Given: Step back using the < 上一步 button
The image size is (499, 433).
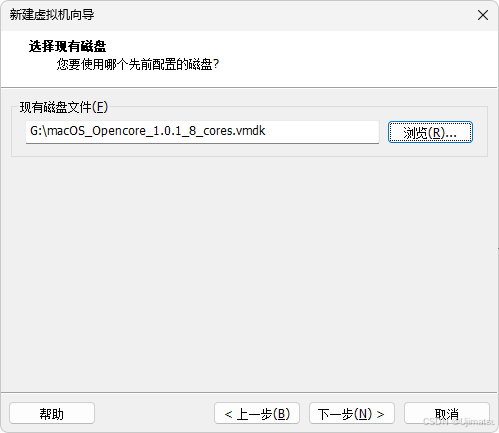Looking at the screenshot, I should click(257, 413).
